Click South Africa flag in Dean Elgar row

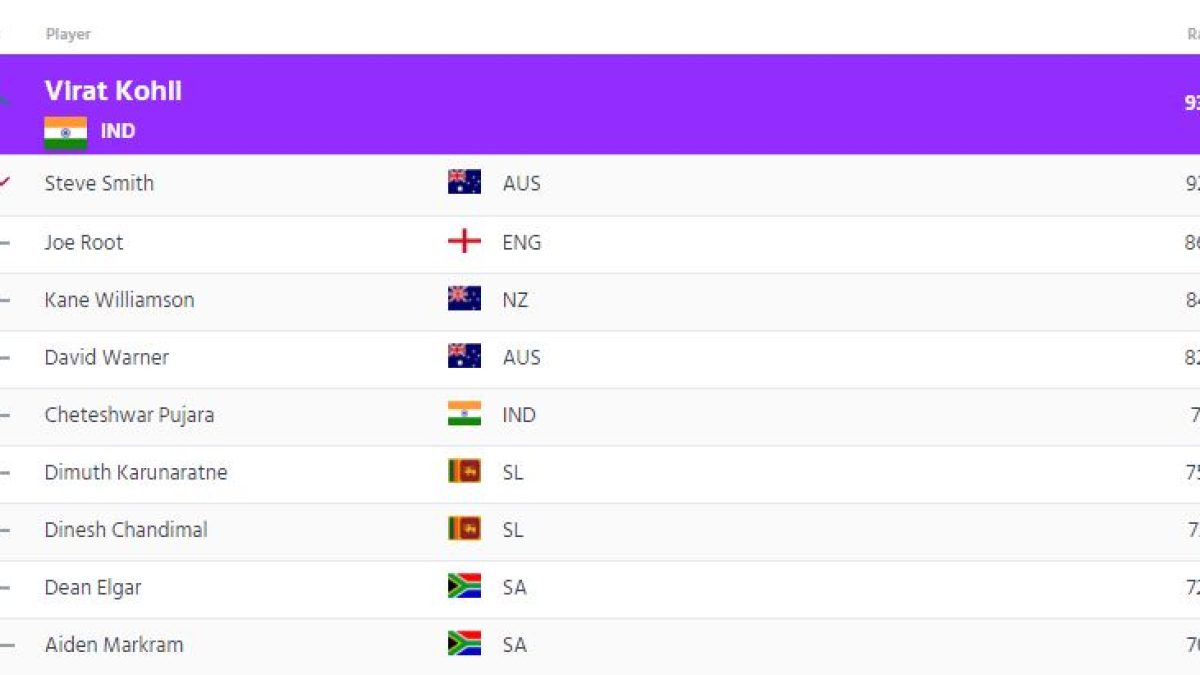pos(464,587)
